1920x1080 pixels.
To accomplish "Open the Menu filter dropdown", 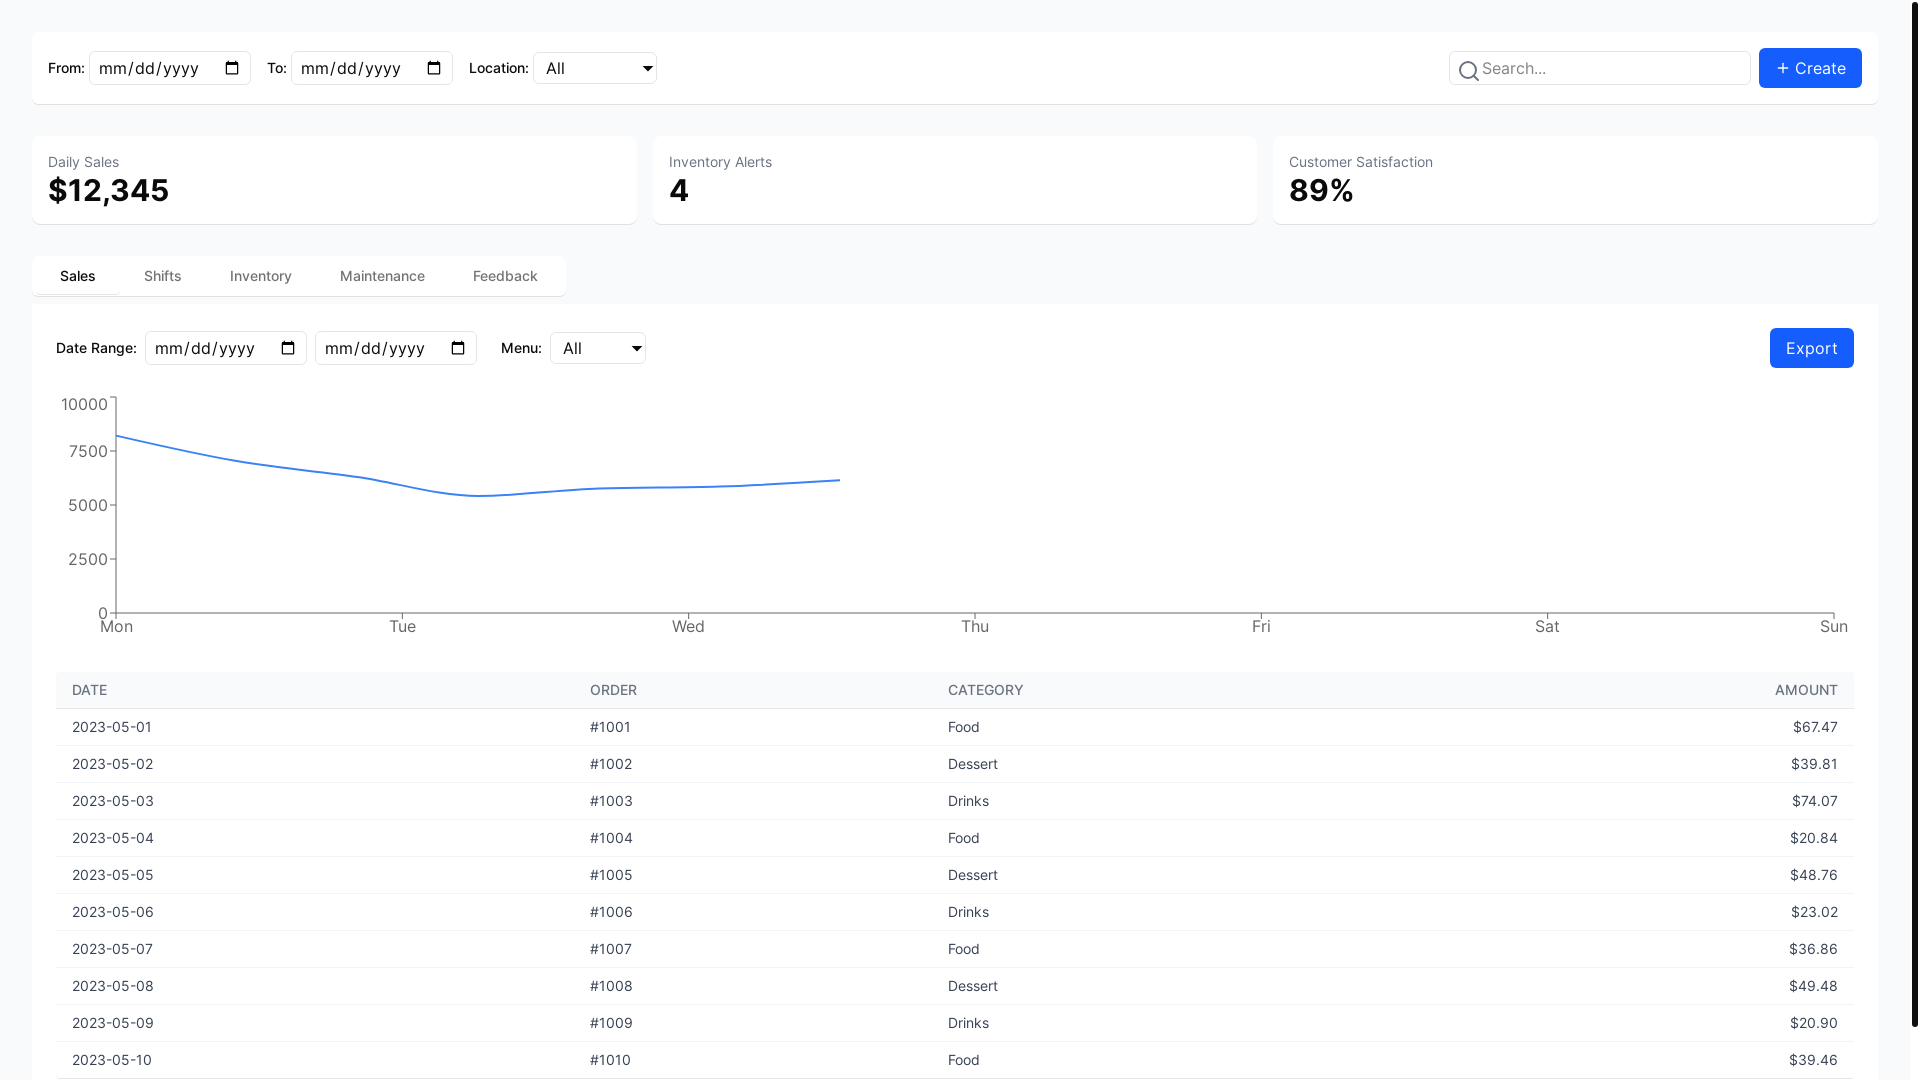I will click(598, 348).
